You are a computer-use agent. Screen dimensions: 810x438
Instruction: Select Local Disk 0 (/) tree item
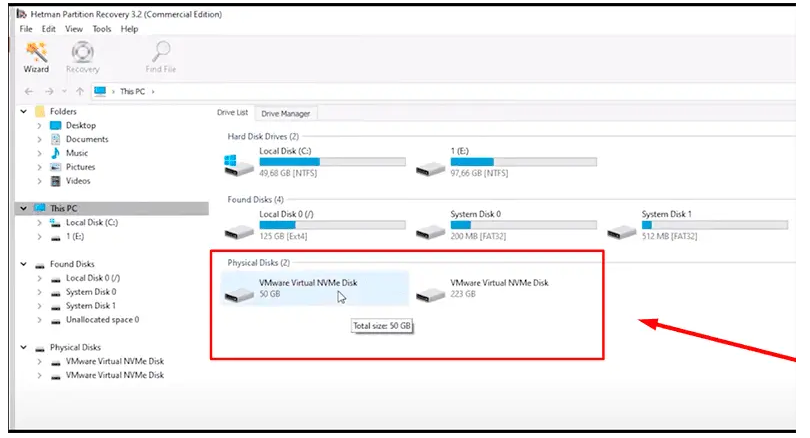pos(93,278)
